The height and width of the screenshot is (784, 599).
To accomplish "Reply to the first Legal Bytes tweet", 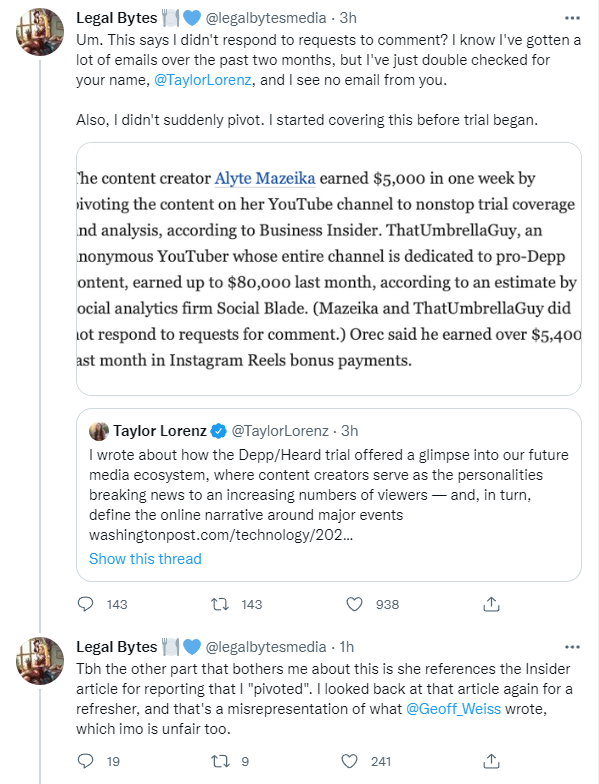I will 86,604.
